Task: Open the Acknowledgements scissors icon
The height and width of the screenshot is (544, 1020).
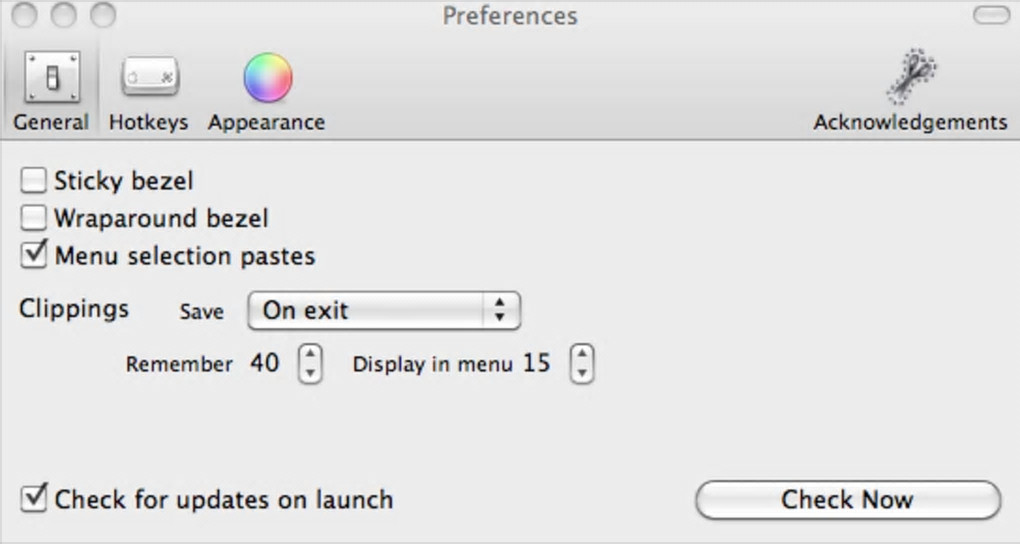Action: pyautogui.click(x=910, y=78)
